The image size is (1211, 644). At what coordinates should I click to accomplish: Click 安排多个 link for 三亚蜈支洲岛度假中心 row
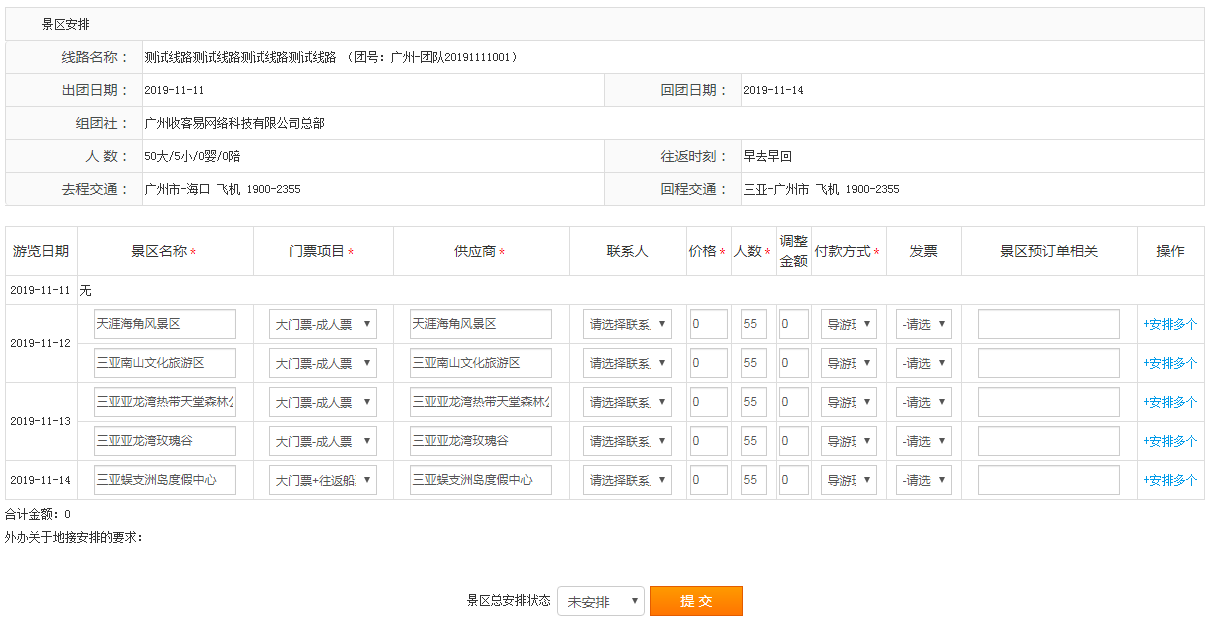1170,480
